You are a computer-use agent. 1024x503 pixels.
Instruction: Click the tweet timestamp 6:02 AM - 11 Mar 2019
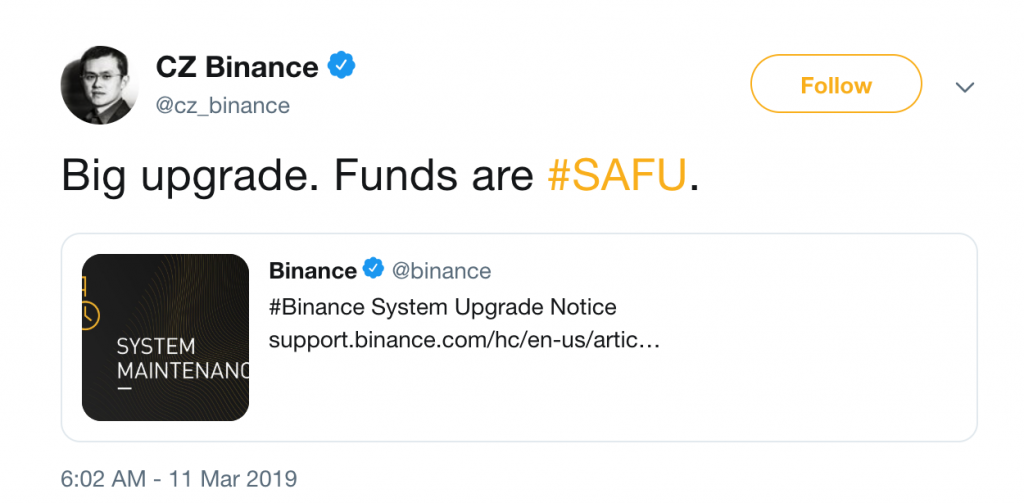pos(179,479)
